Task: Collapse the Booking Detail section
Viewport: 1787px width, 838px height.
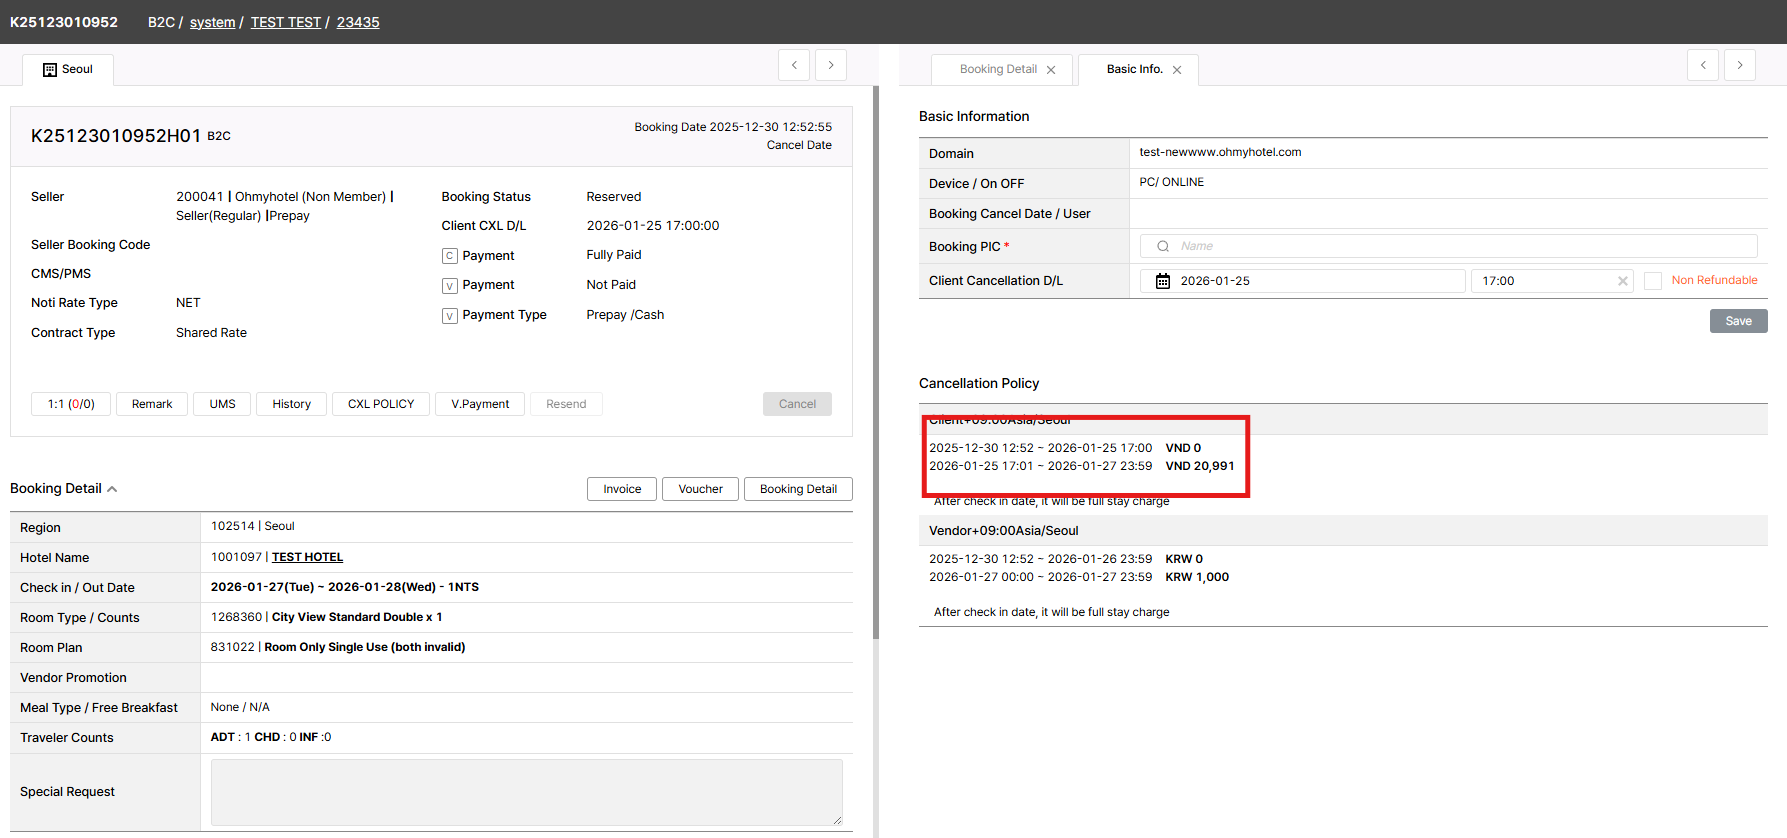Action: point(112,489)
